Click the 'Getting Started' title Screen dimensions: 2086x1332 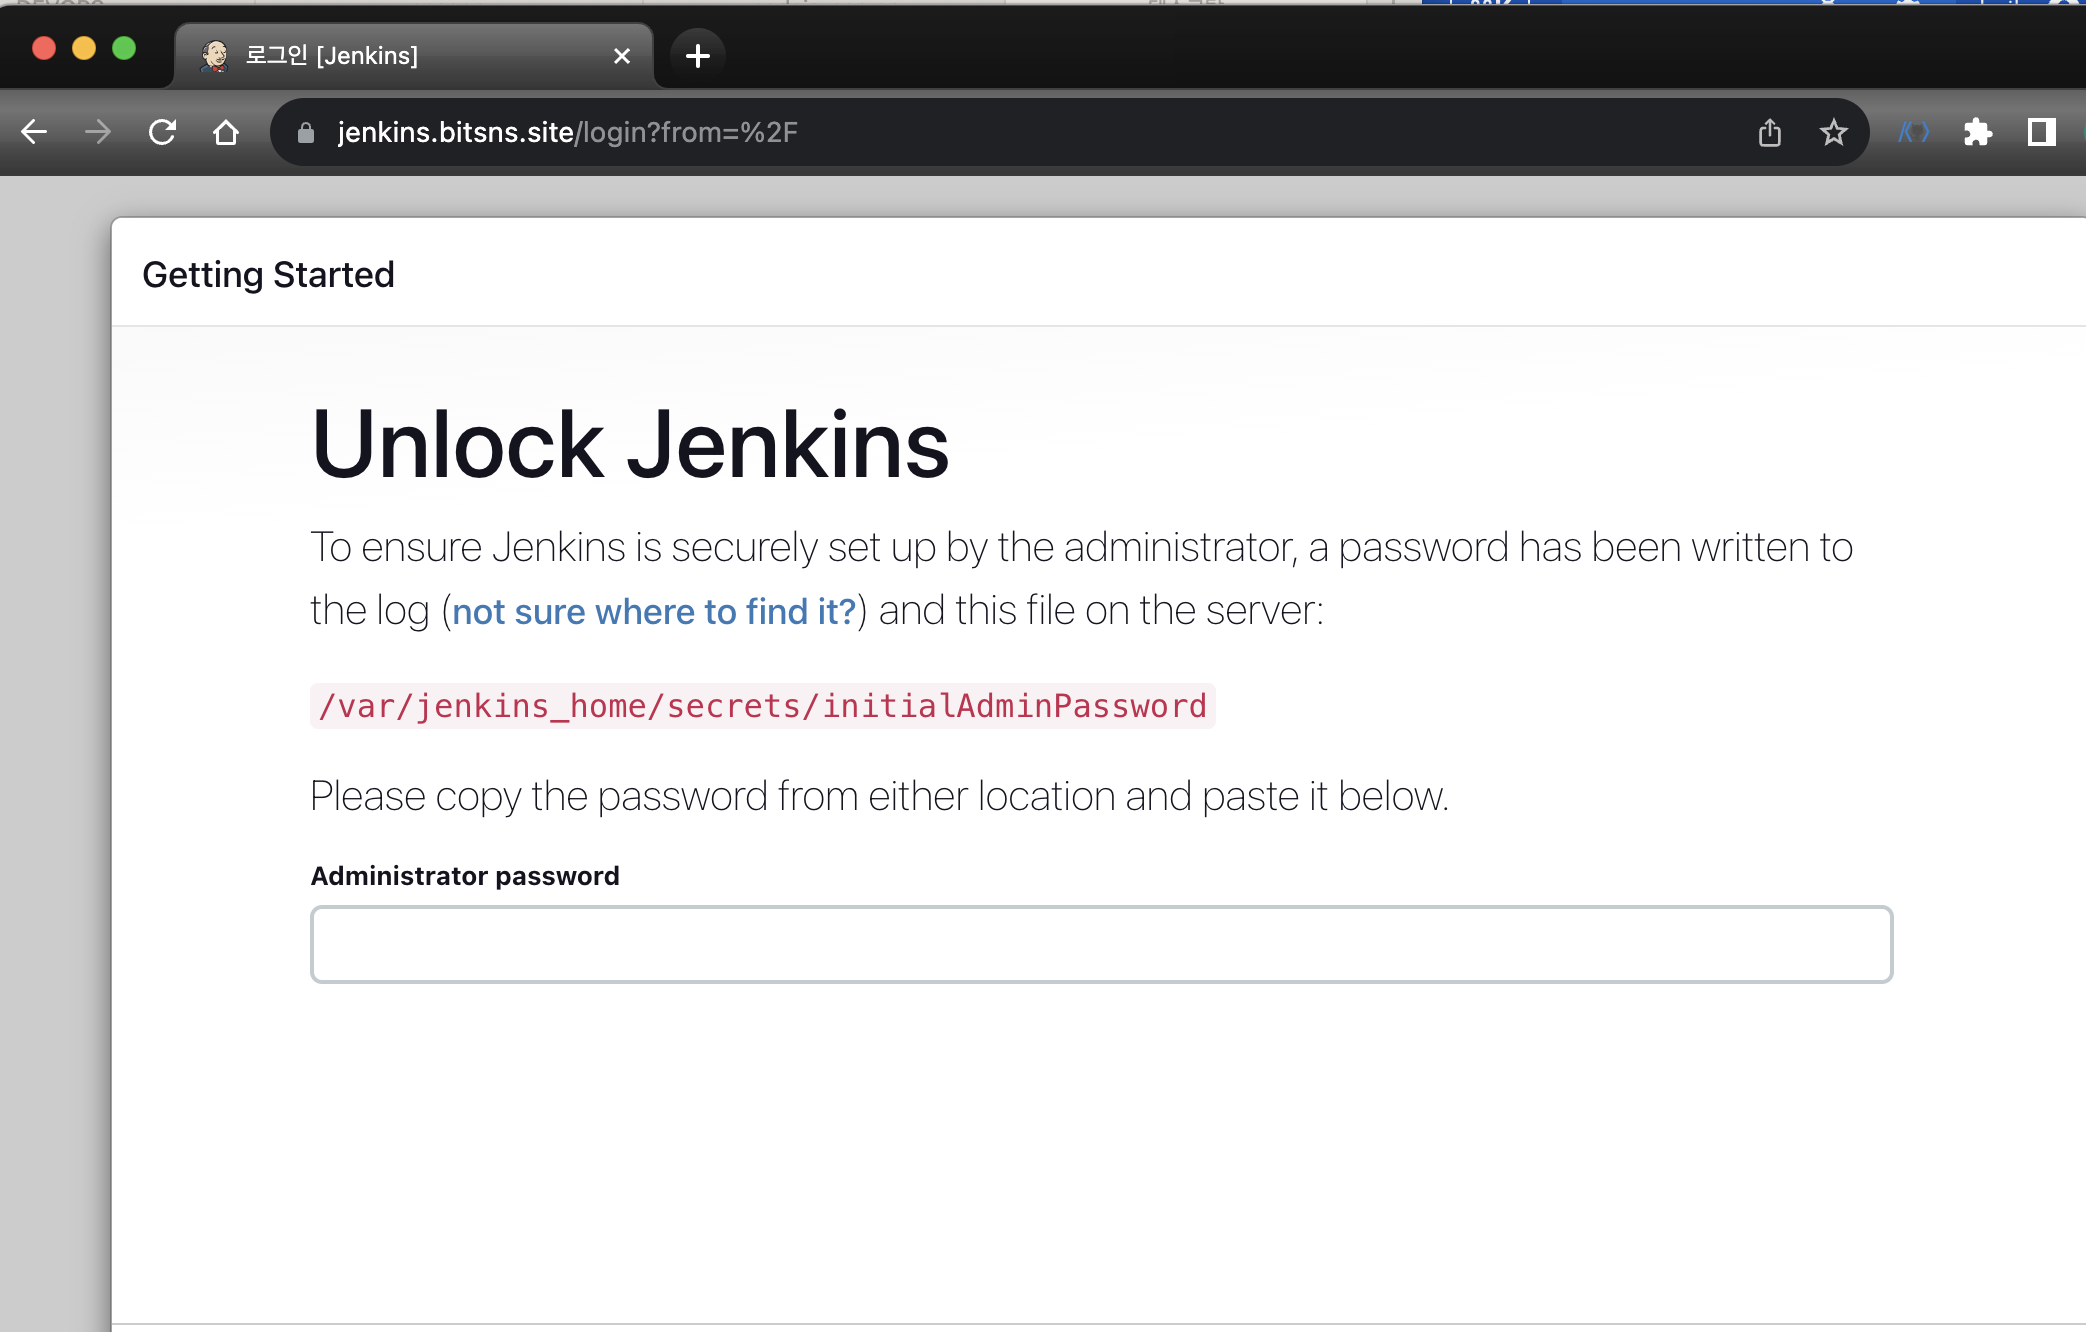pyautogui.click(x=268, y=274)
